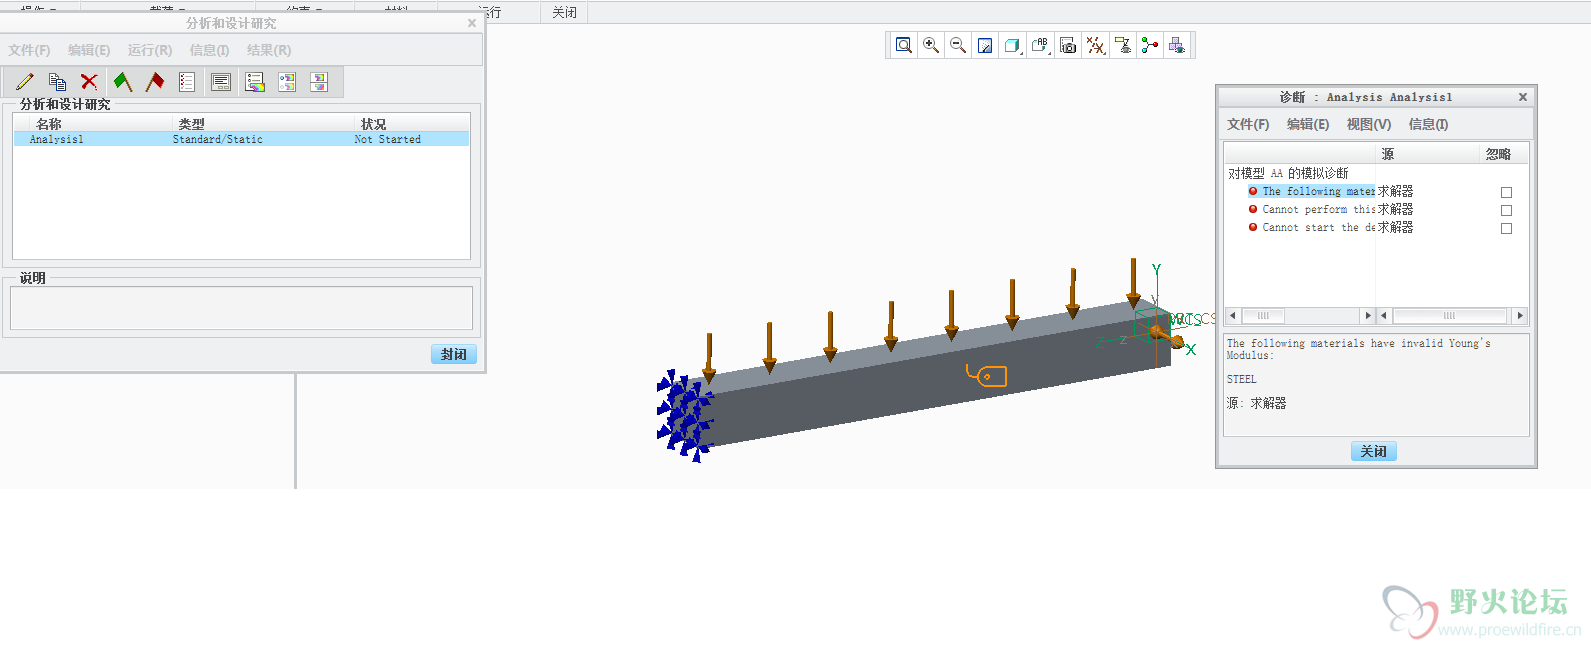This screenshot has width=1591, height=648.
Task: Click left arrow of message-list scrollbar
Action: 1233,315
